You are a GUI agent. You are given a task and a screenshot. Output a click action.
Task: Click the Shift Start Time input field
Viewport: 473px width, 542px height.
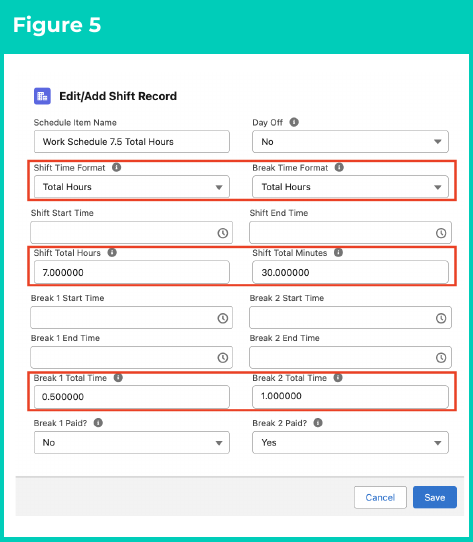click(131, 233)
